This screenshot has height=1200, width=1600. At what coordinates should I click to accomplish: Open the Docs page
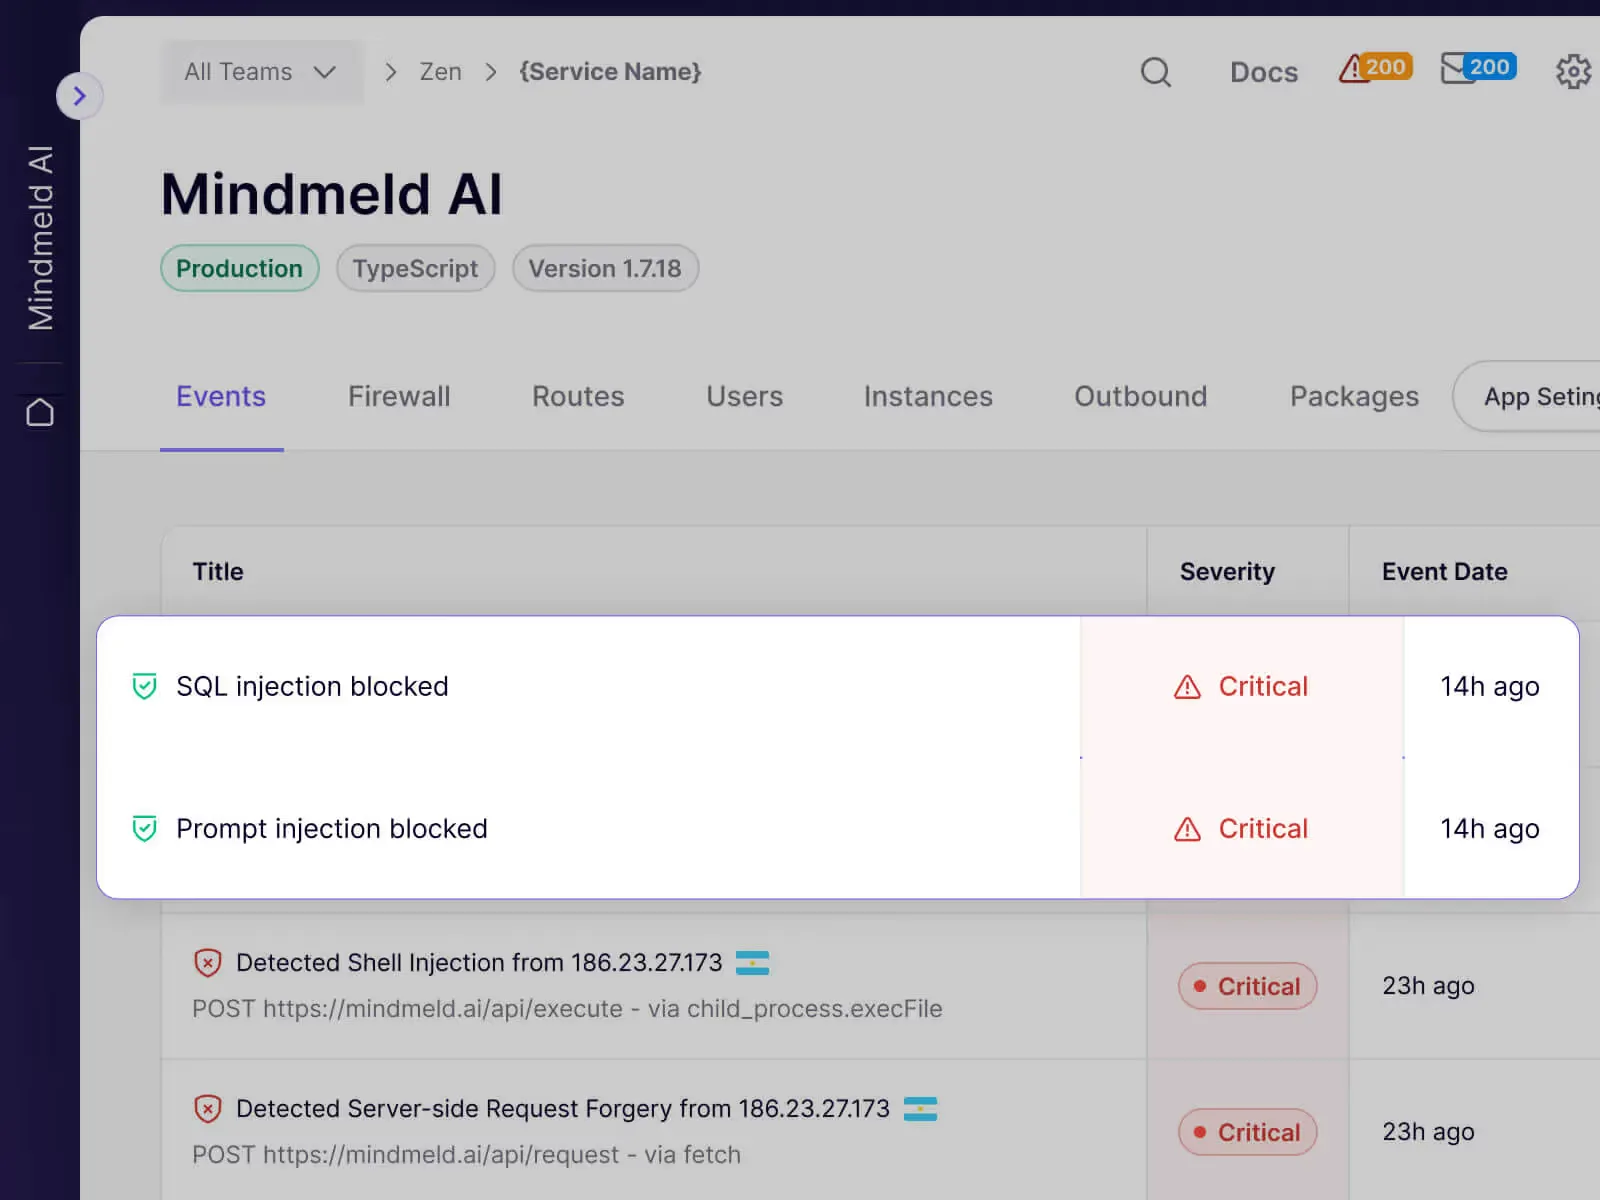pyautogui.click(x=1263, y=72)
